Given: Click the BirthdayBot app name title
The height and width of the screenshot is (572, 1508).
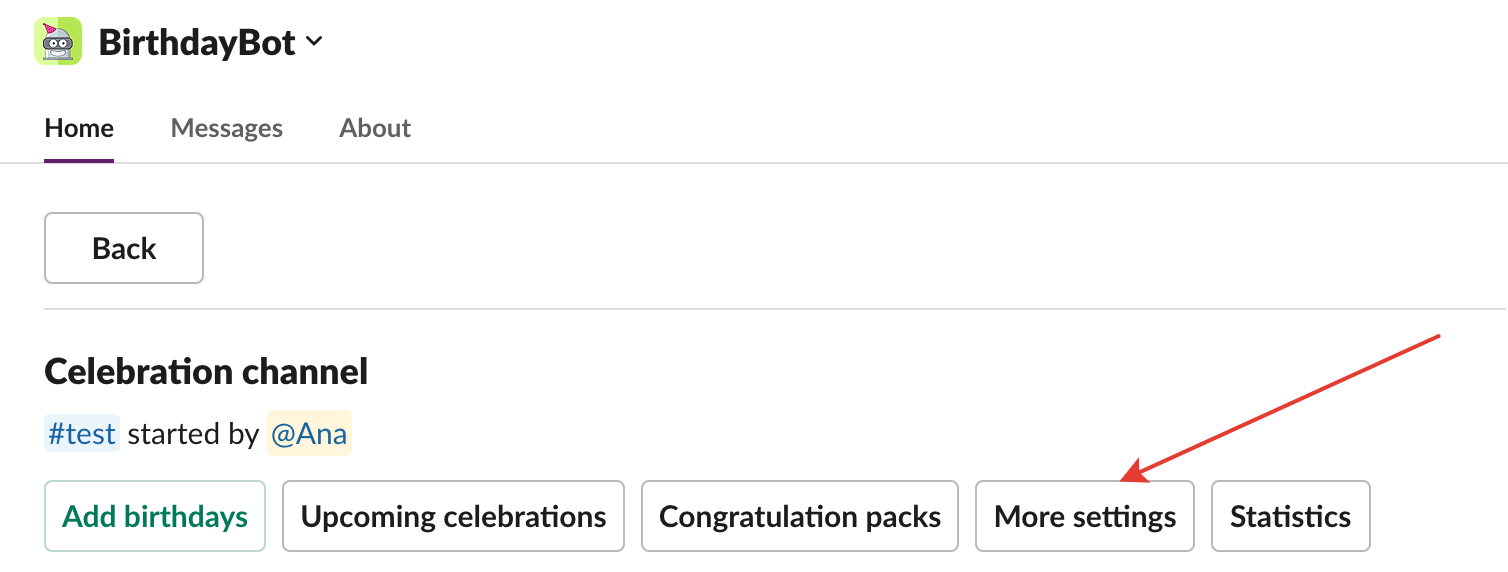Looking at the screenshot, I should click(x=197, y=43).
